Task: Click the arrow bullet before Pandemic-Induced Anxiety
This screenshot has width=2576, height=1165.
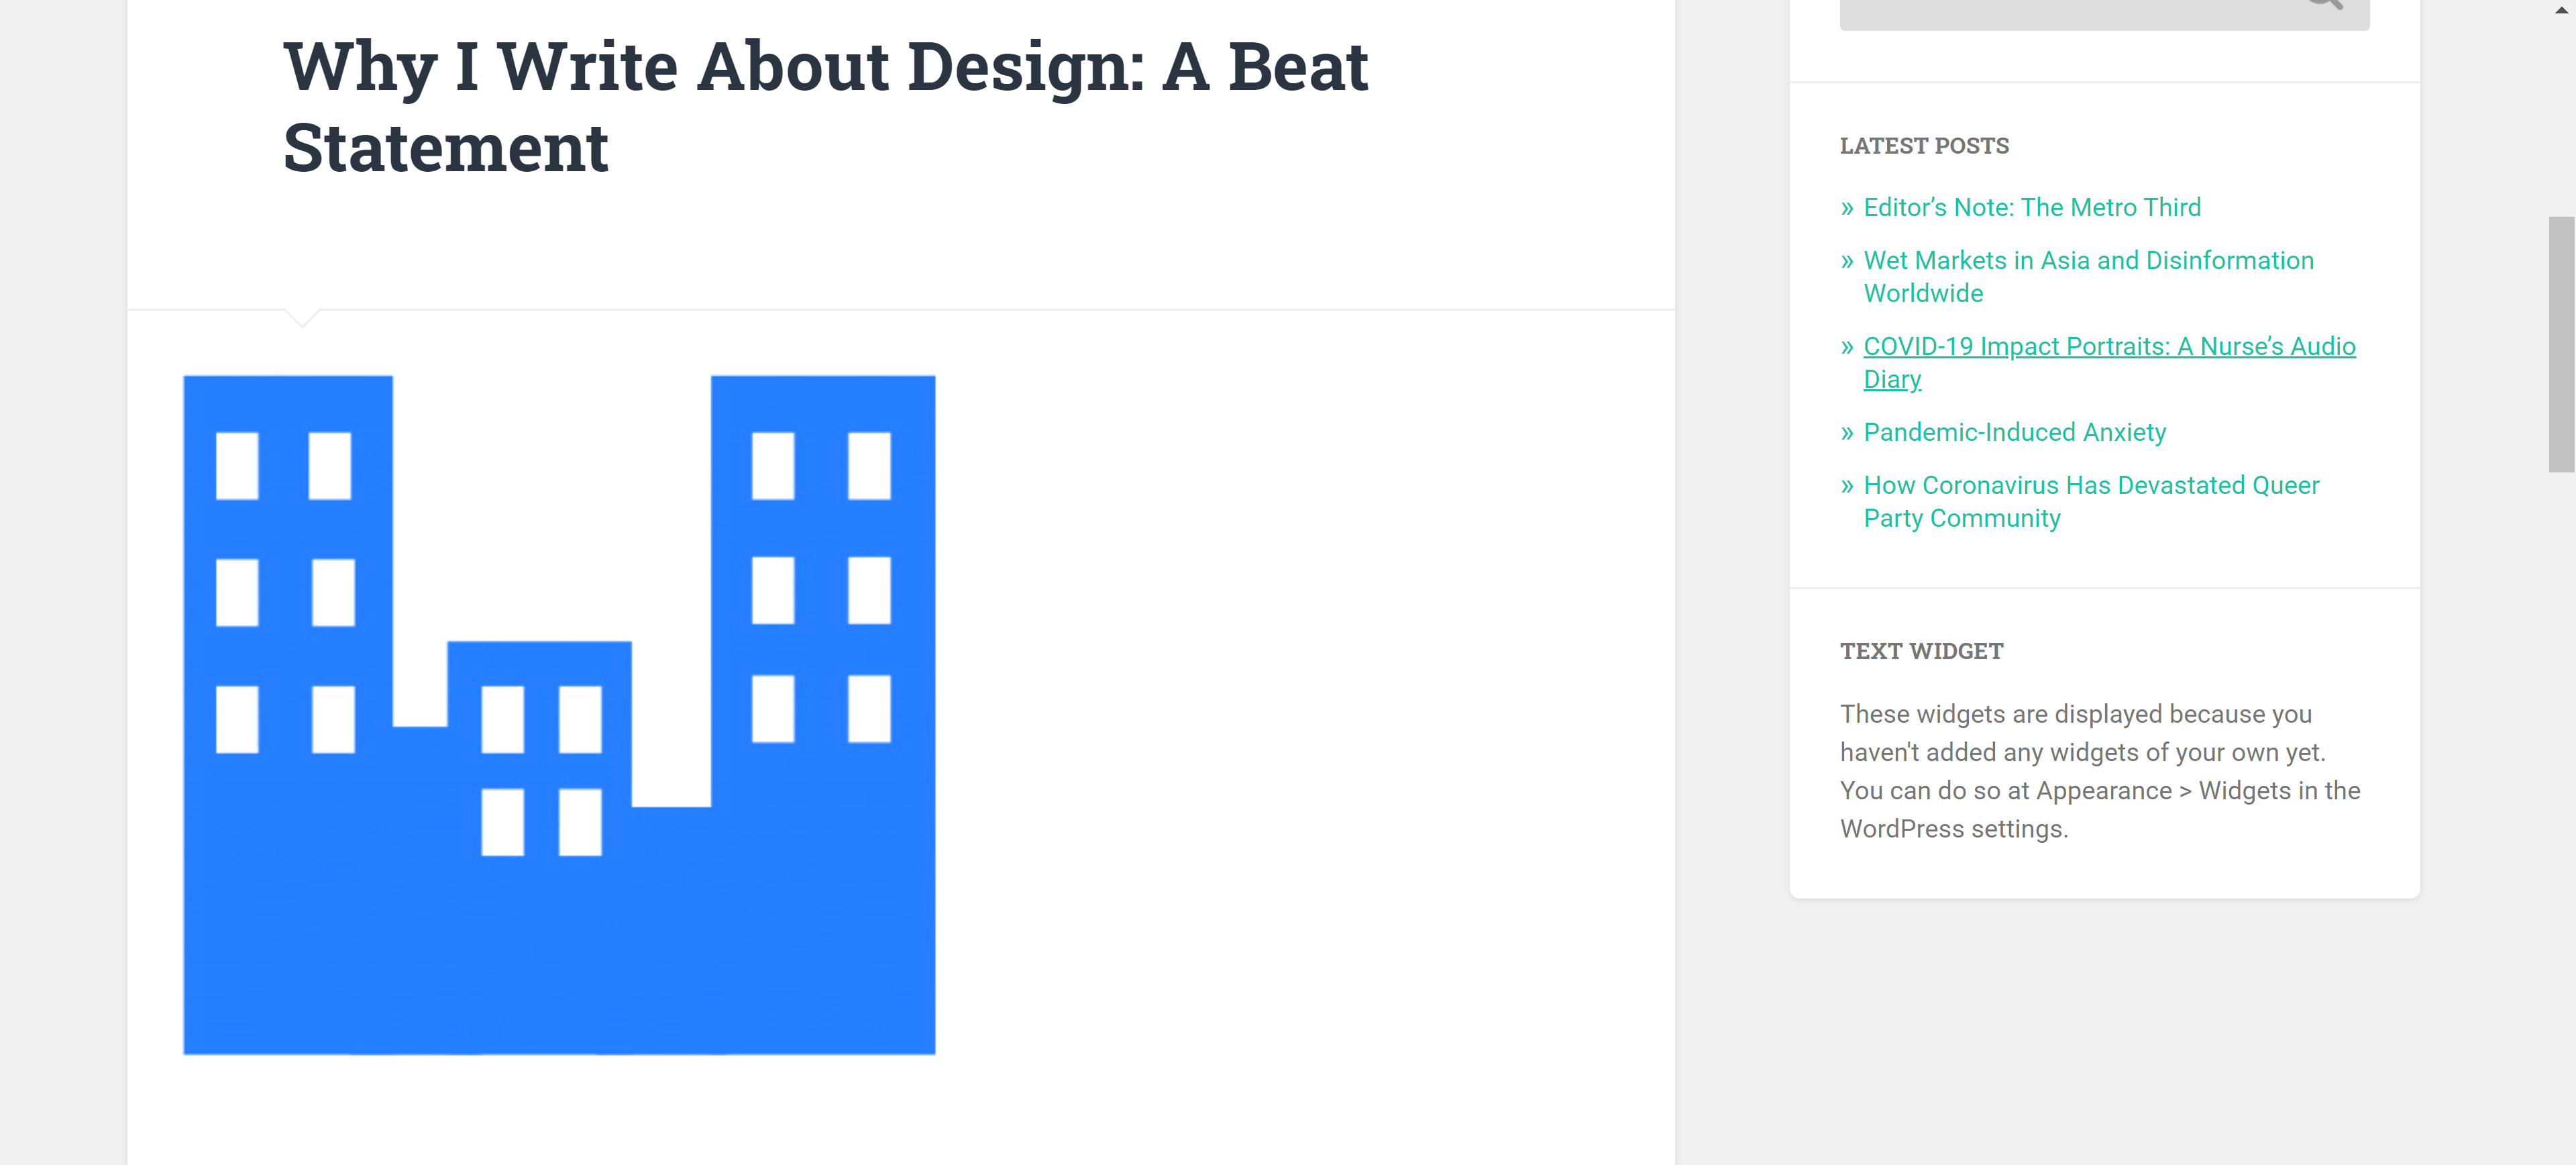Action: point(1847,434)
